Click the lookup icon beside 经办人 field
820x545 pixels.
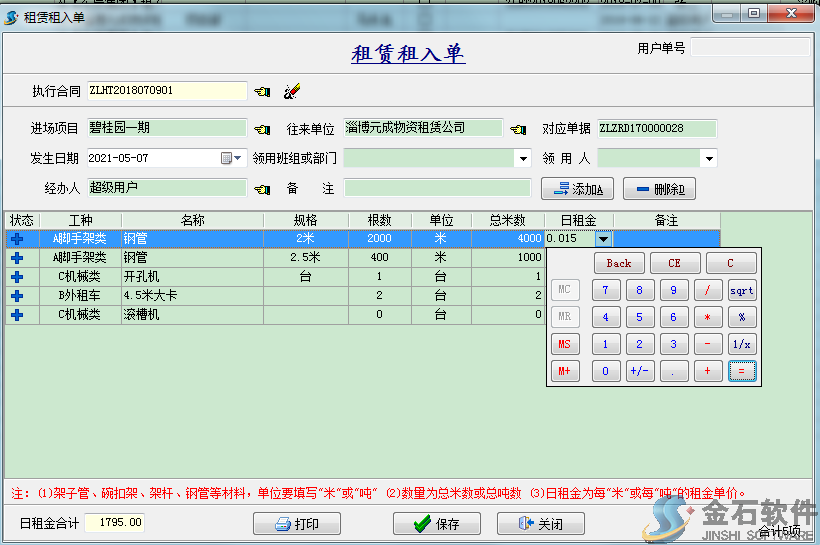(x=262, y=188)
